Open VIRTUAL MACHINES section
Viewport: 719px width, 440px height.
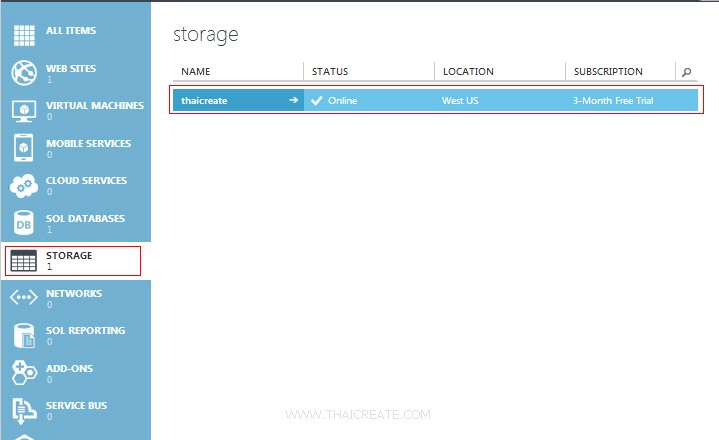click(x=95, y=106)
